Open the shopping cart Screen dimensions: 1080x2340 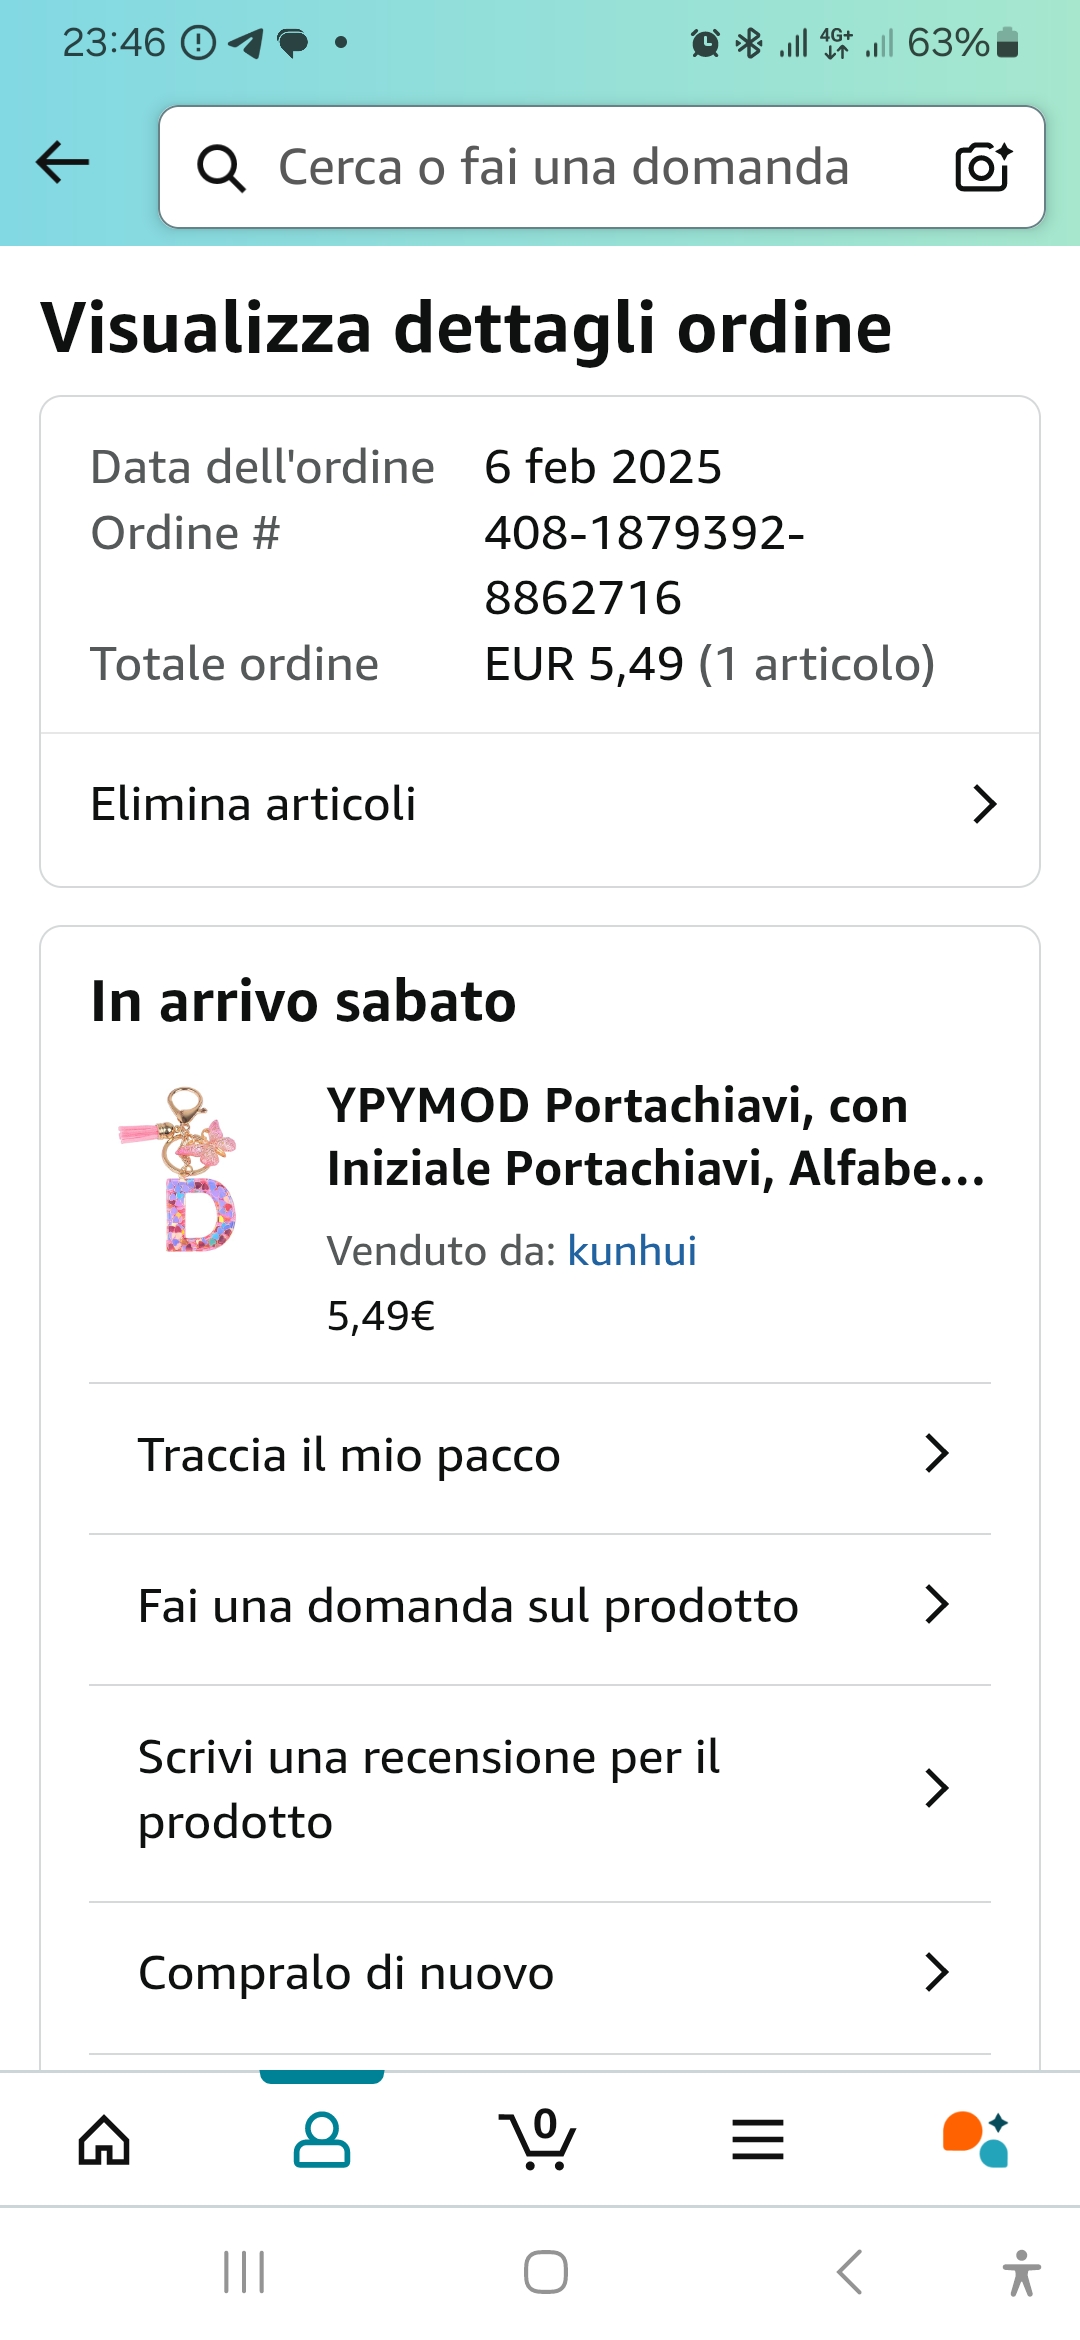(538, 2140)
